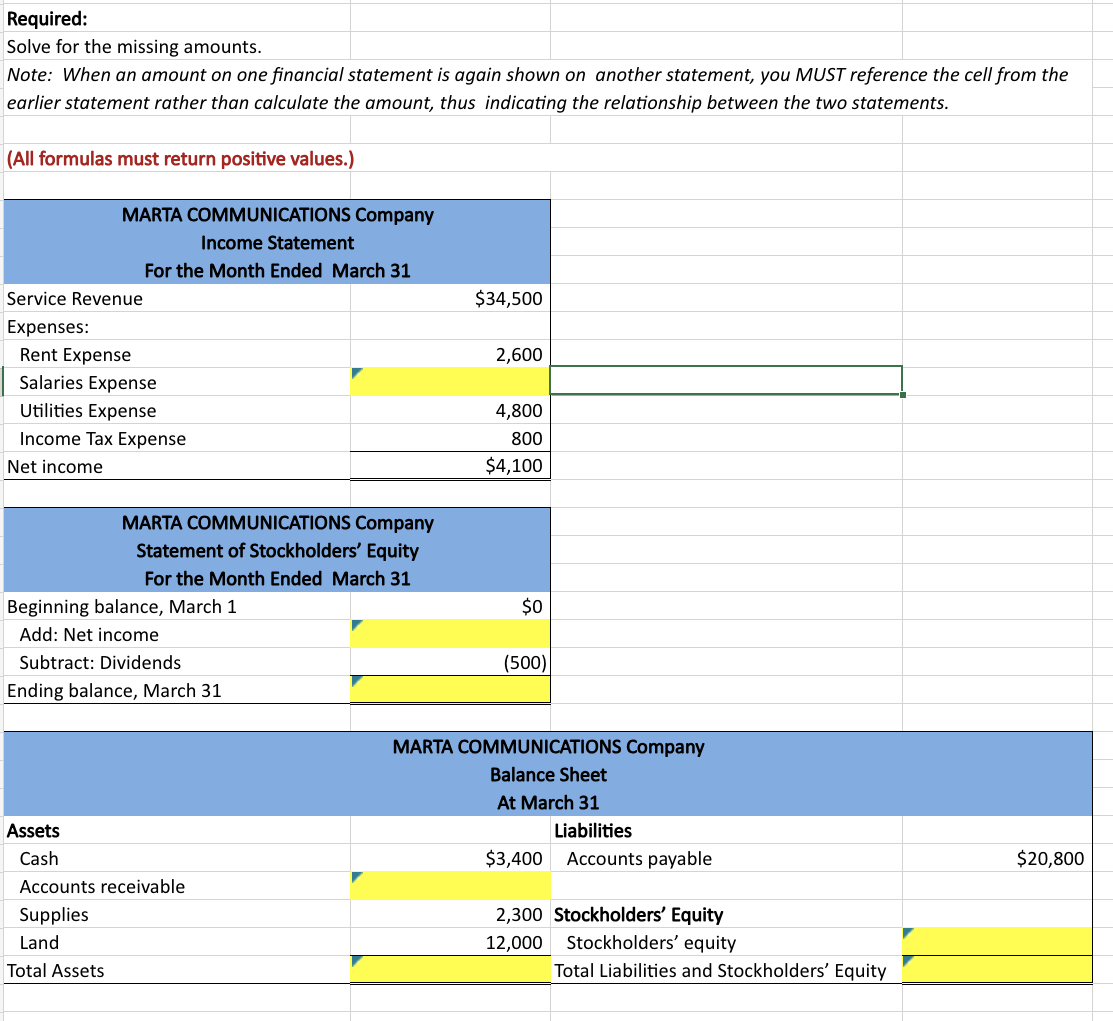Click the yellow Salaries Expense input cell
Viewport: 1113px width, 1021px height.
(x=449, y=382)
